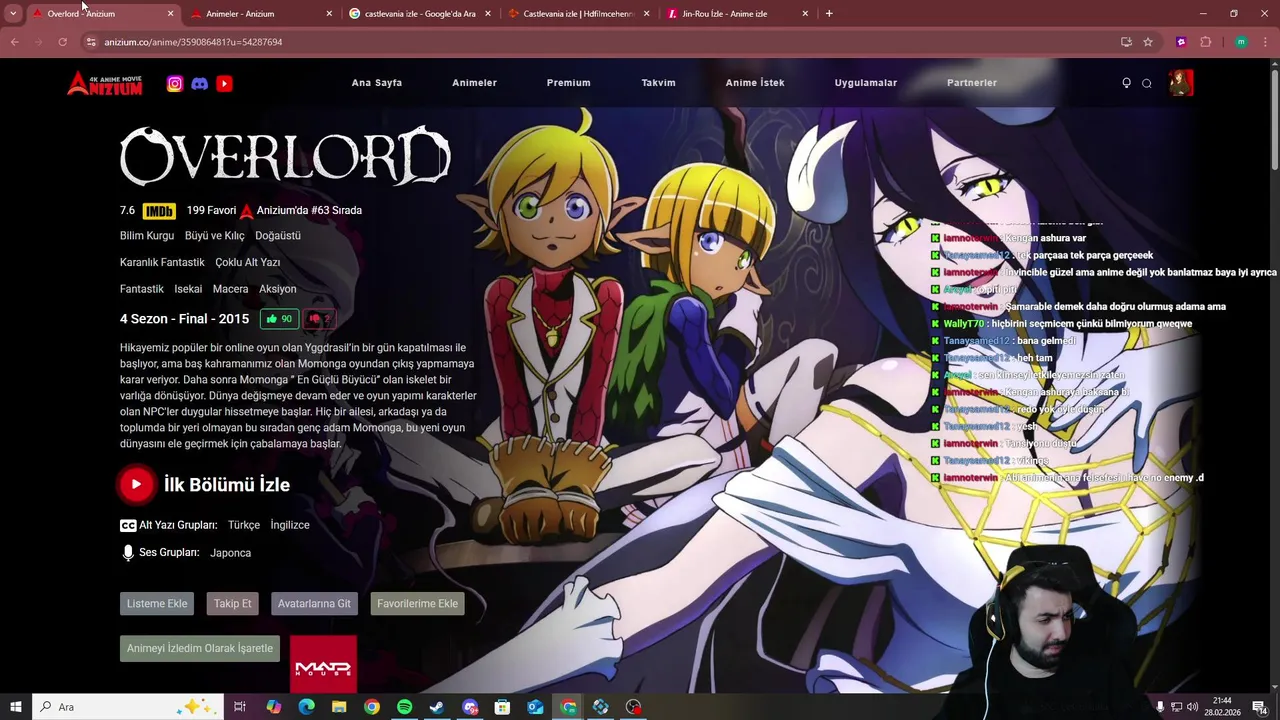Open Microsoft Edge from the taskbar
The height and width of the screenshot is (720, 1280).
306,707
